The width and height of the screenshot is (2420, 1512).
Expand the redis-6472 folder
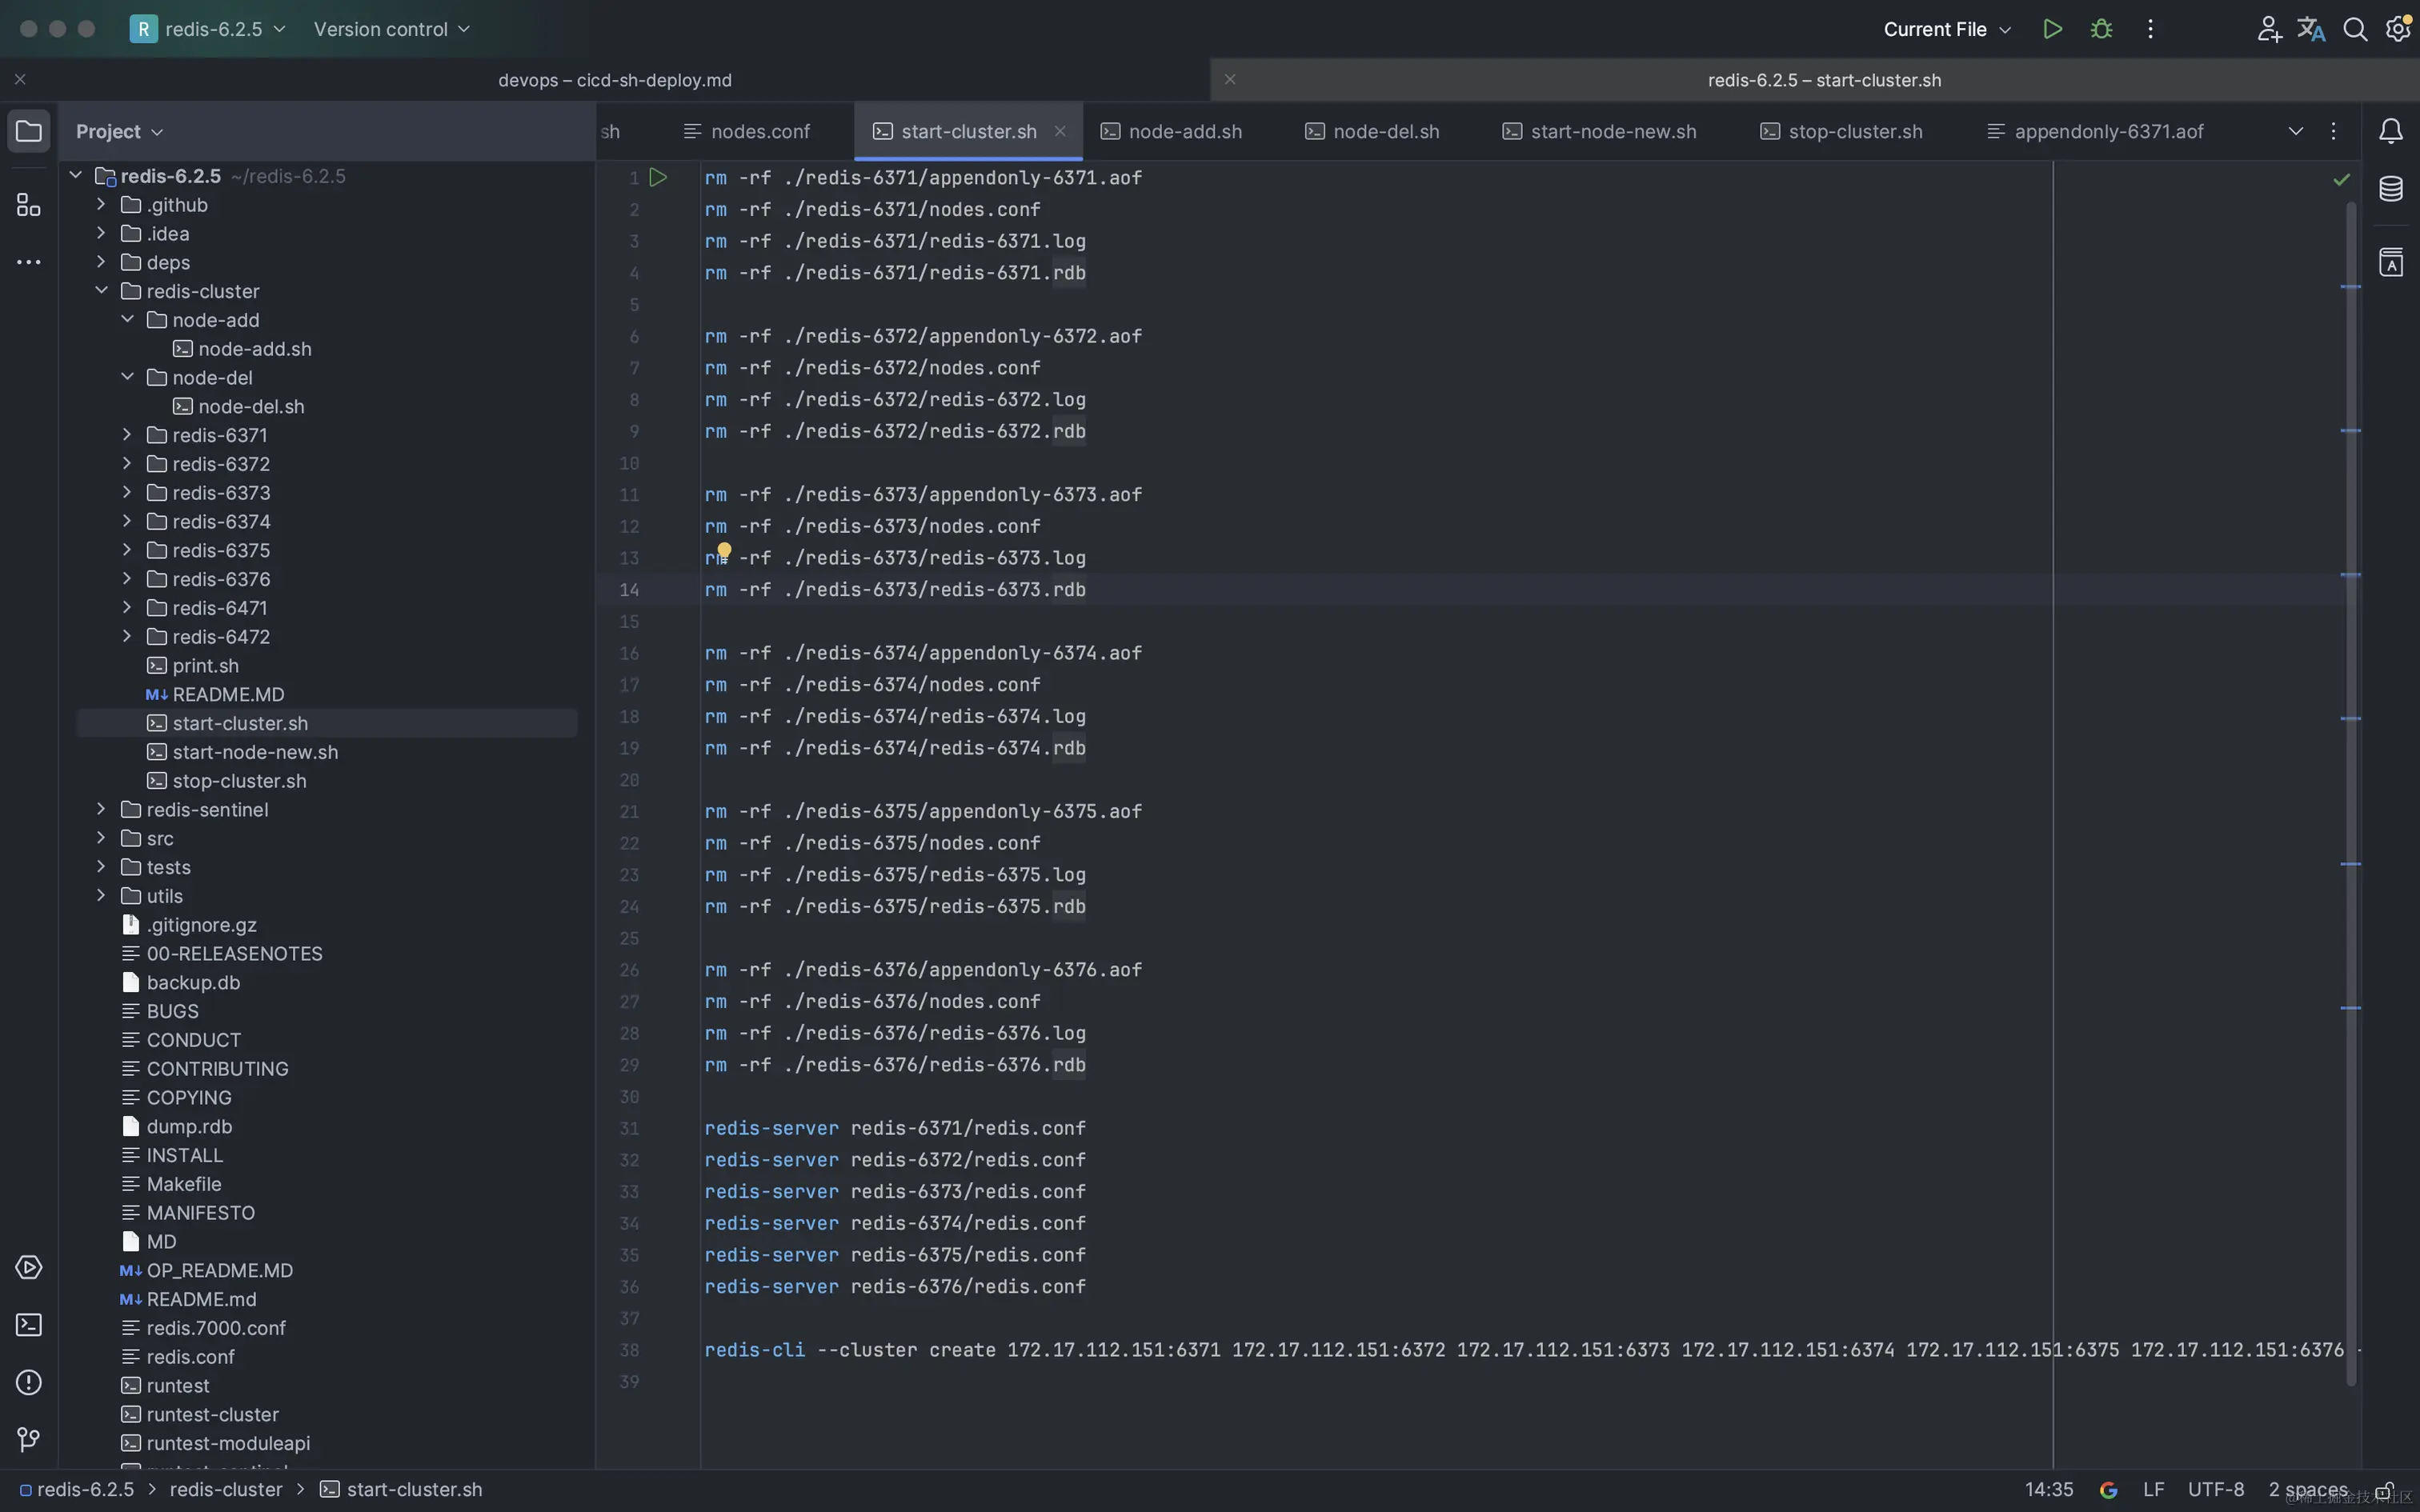(x=127, y=635)
